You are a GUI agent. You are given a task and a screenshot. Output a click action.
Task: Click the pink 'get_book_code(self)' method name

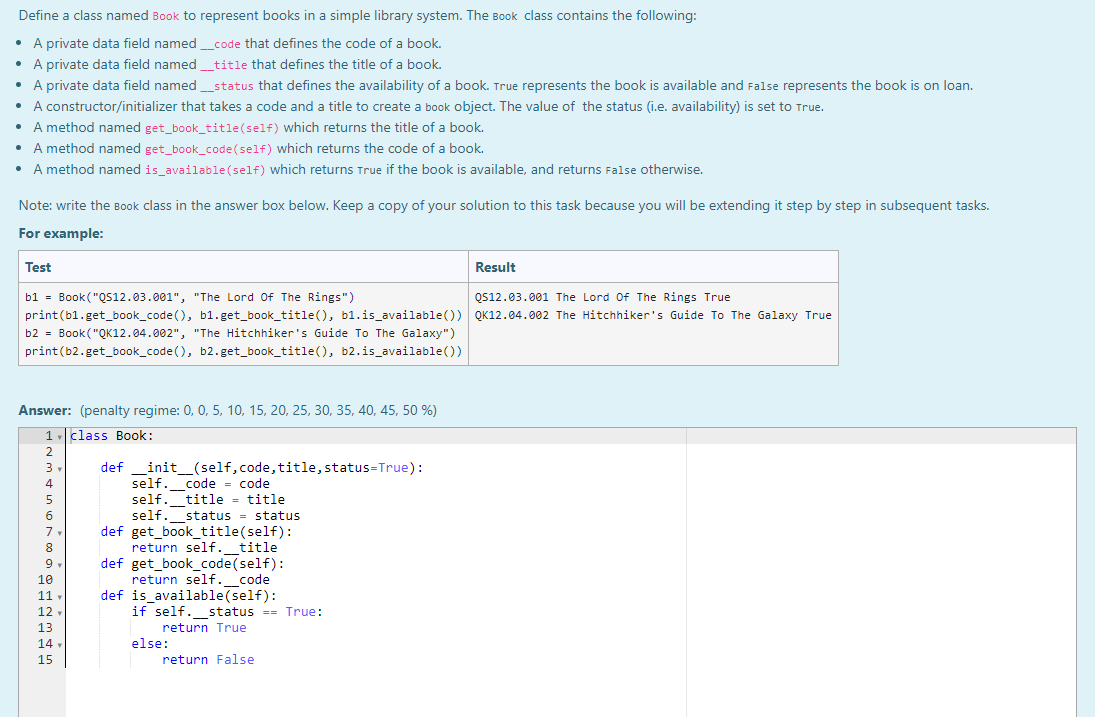tap(209, 149)
